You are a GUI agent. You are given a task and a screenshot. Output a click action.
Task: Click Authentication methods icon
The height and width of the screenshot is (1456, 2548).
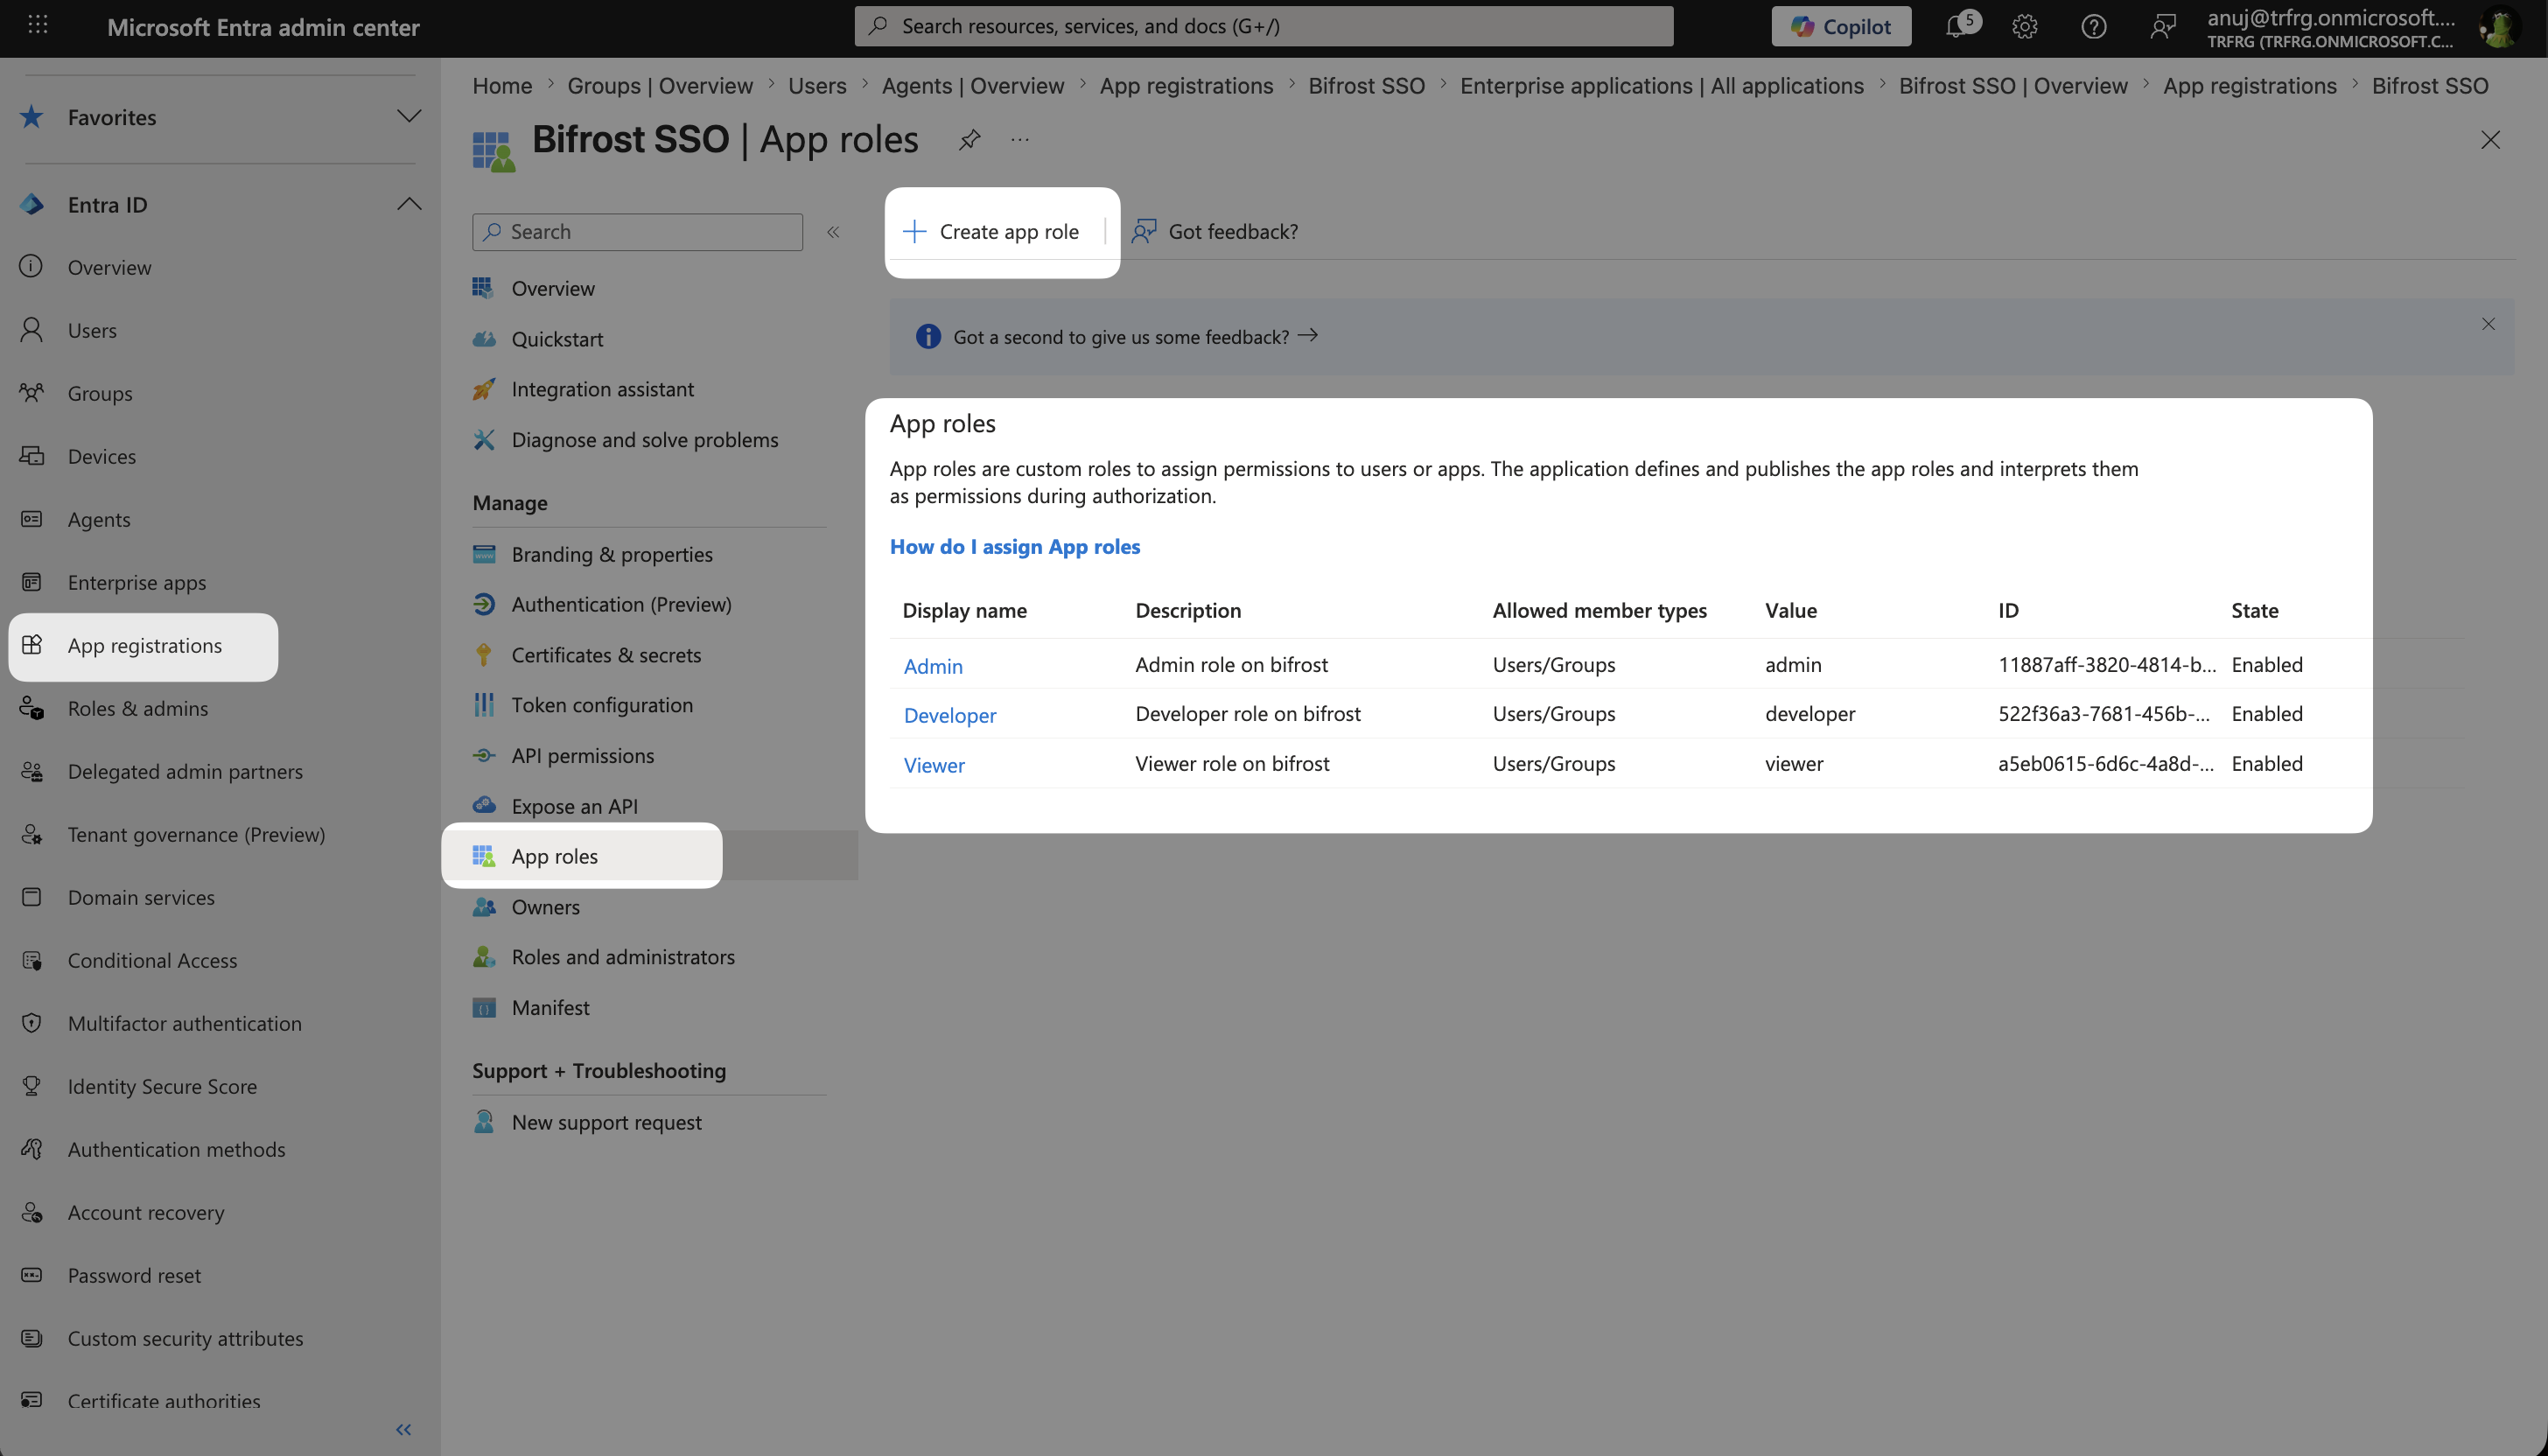pyautogui.click(x=32, y=1149)
